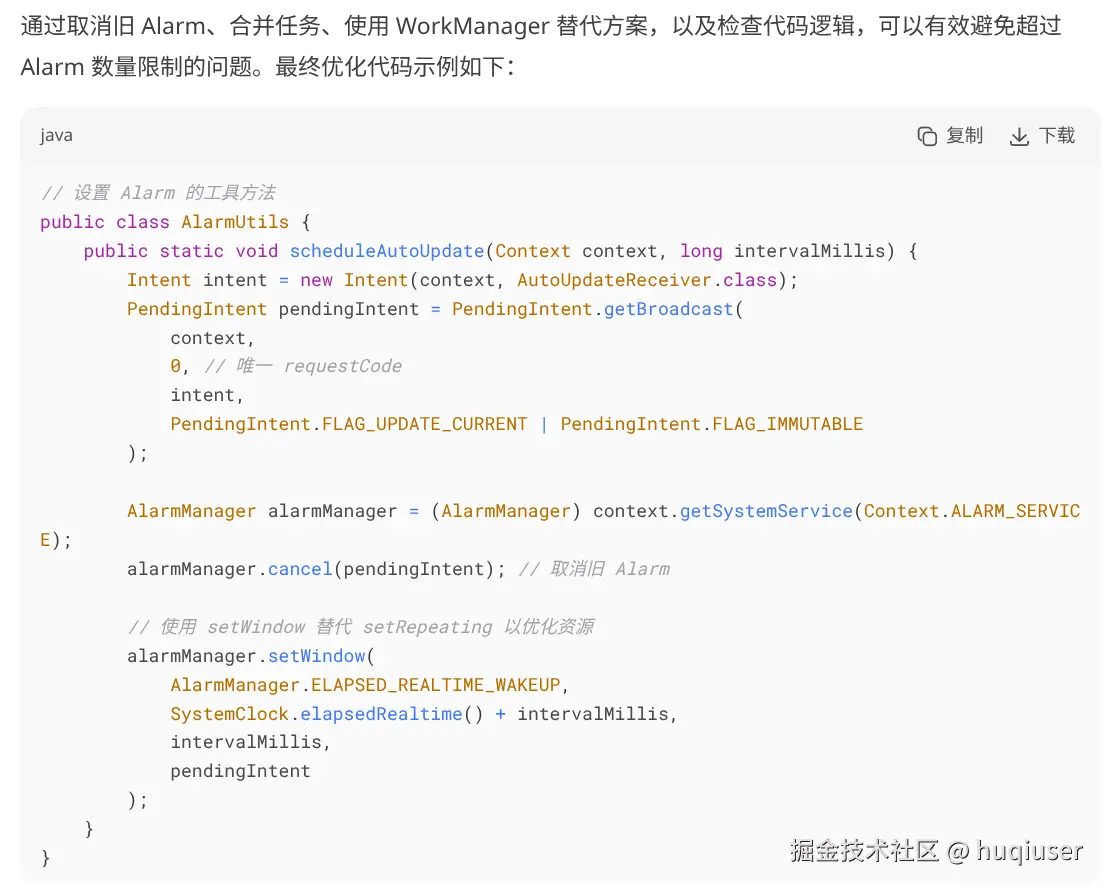The image size is (1107, 890).
Task: Click the alarmManager.setWindow call
Action: [246, 656]
